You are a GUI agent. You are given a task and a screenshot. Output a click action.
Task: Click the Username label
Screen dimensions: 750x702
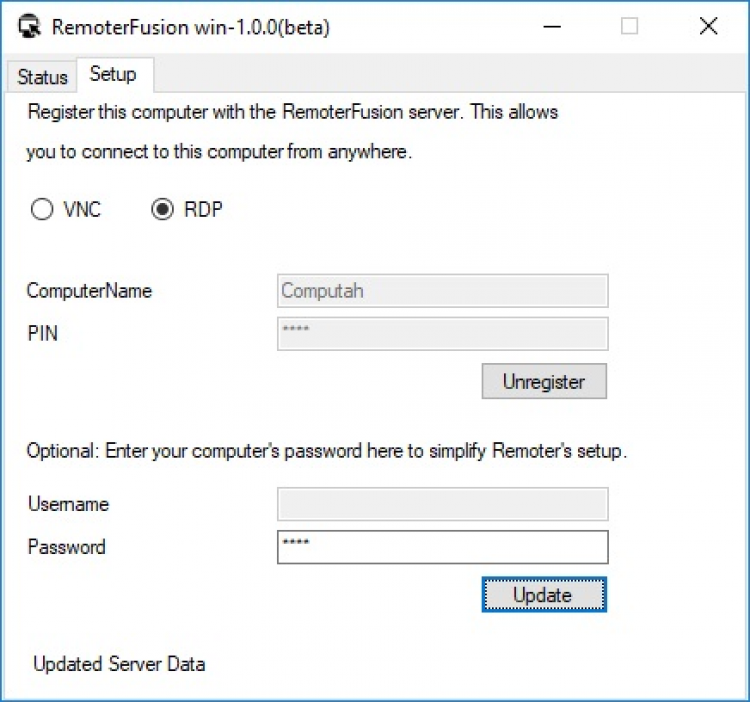tap(68, 504)
